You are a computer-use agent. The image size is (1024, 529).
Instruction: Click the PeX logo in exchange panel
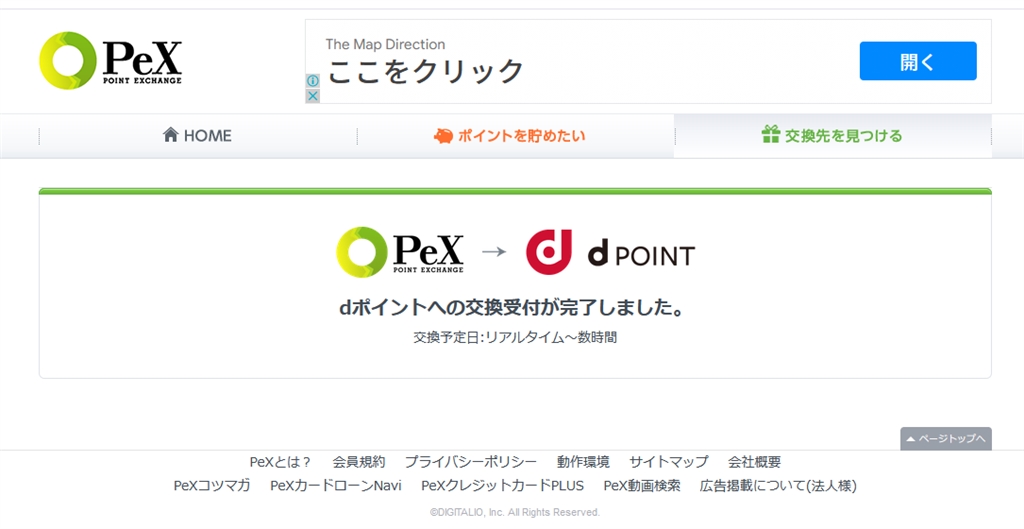(400, 252)
